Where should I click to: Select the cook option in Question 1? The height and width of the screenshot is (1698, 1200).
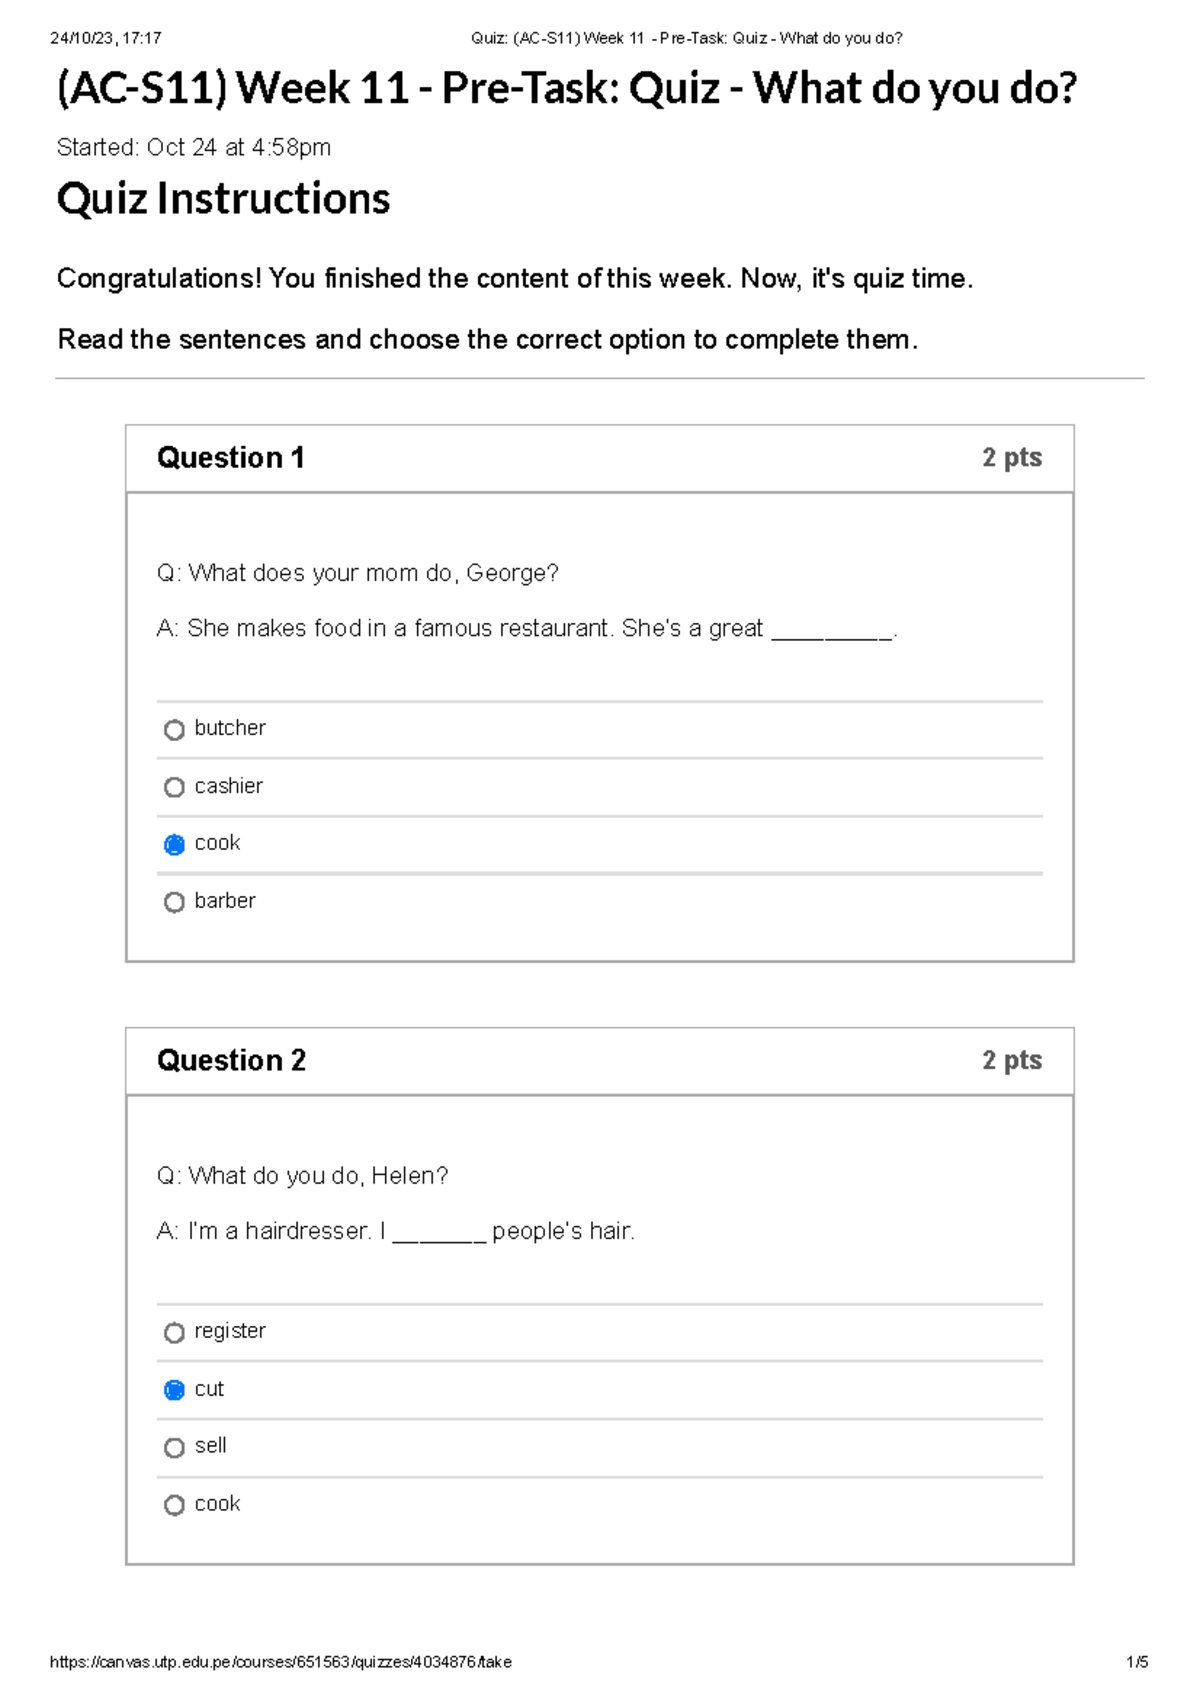(175, 844)
